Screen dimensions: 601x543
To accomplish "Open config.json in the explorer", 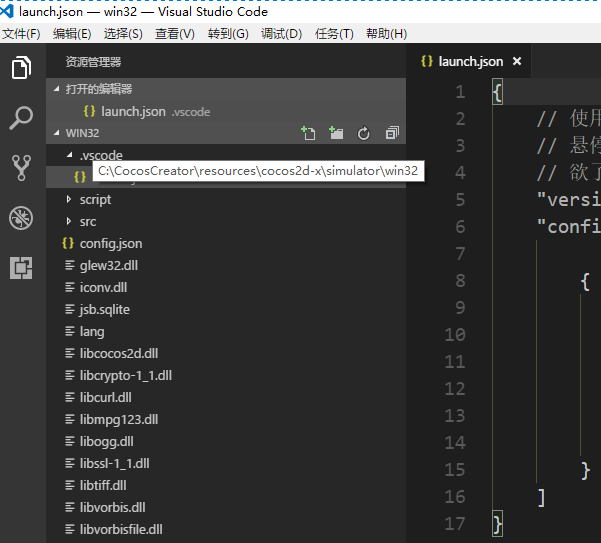I will (x=226, y=243).
